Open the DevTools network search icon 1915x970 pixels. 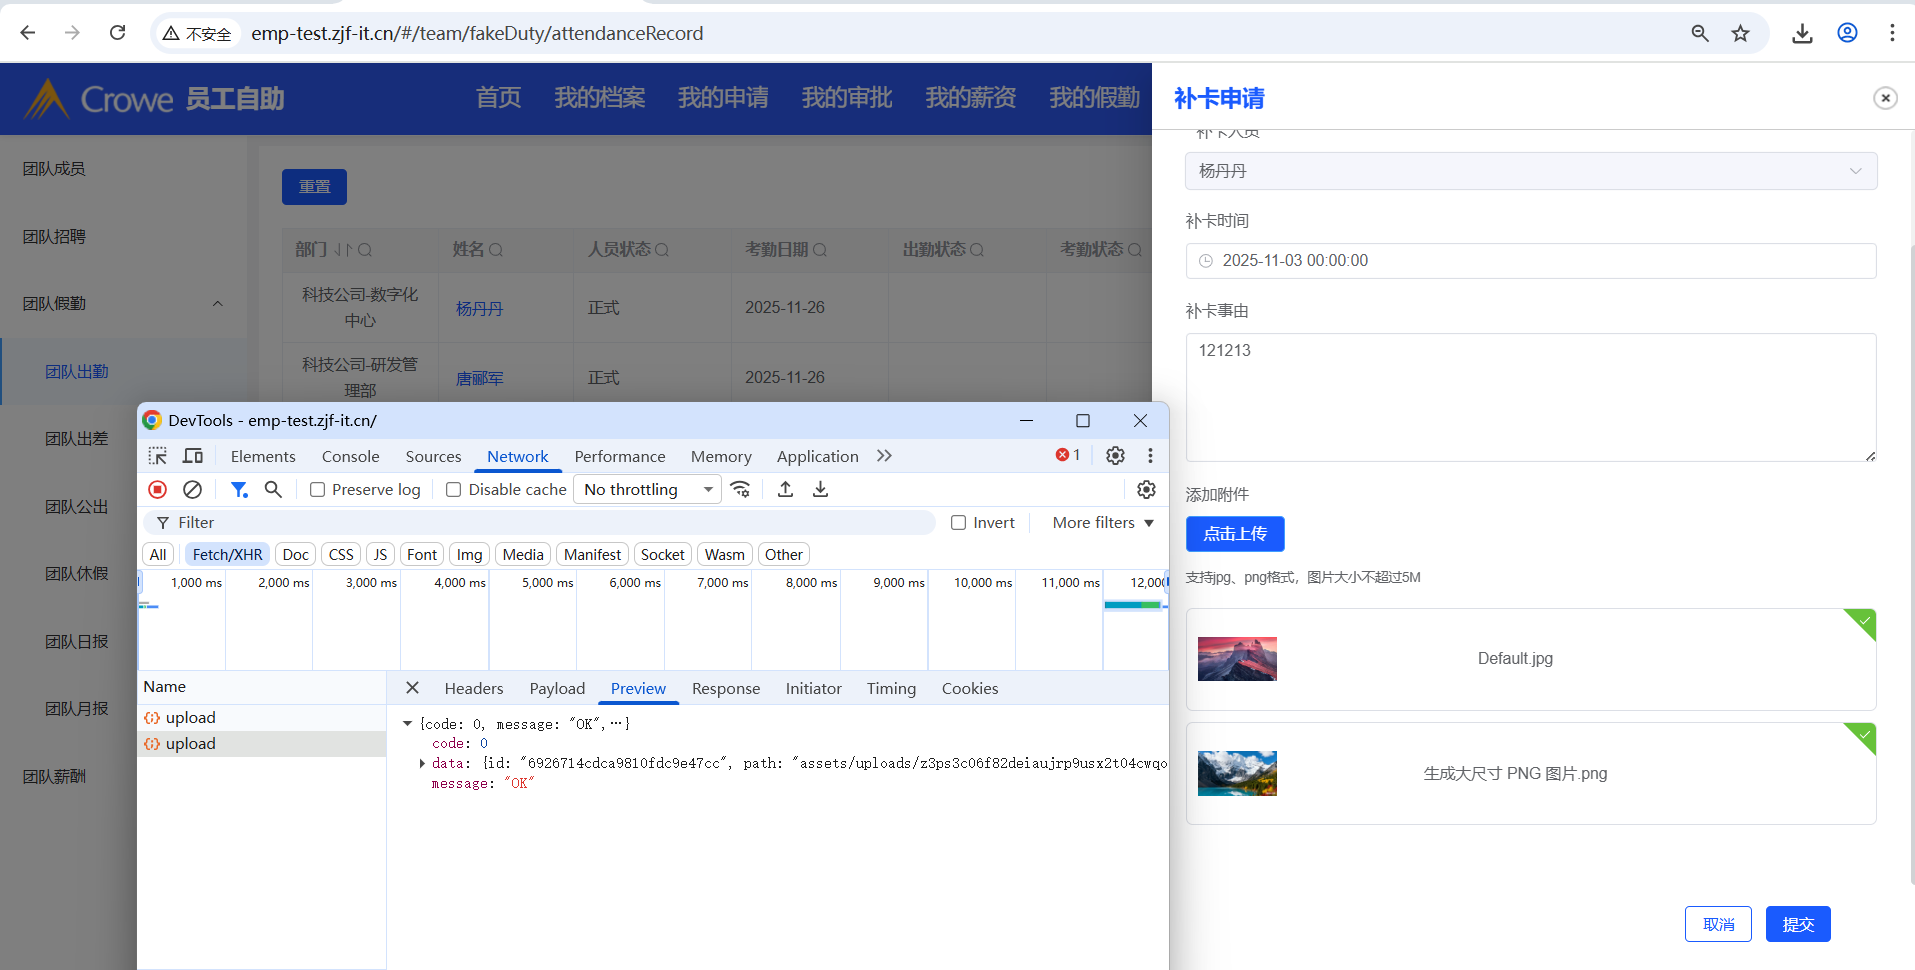click(x=273, y=489)
